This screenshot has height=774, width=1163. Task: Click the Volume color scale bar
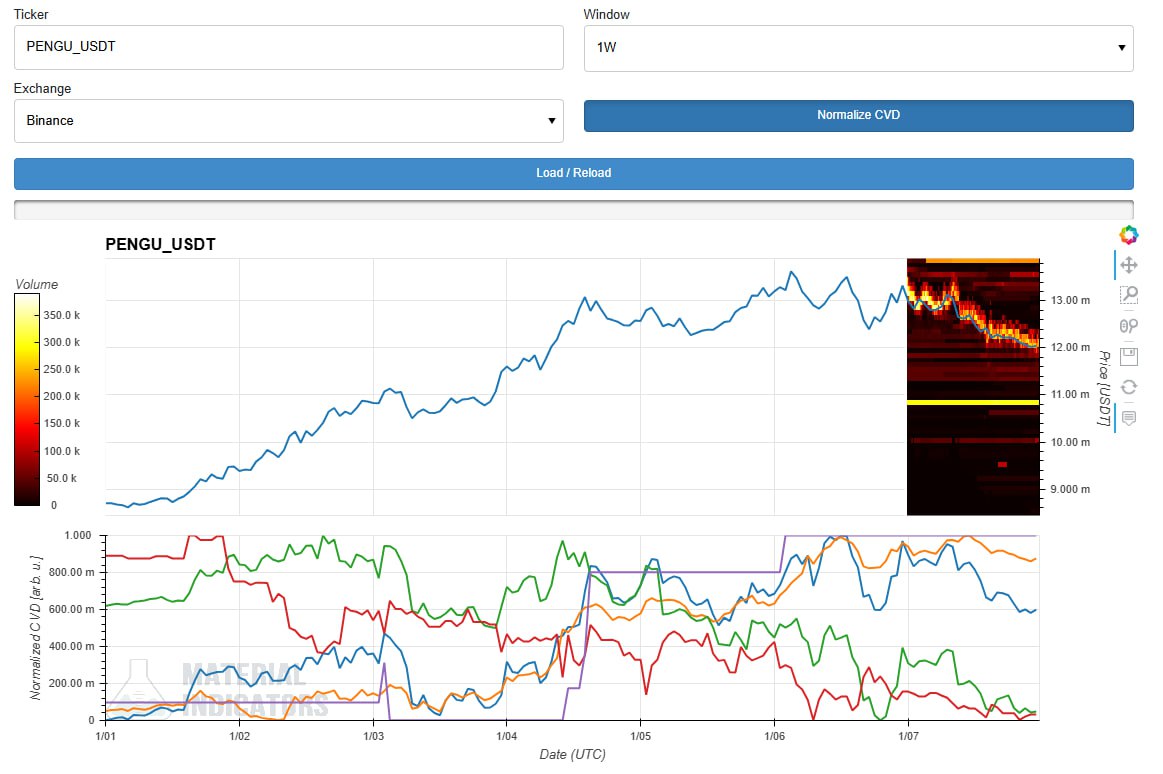[x=27, y=400]
